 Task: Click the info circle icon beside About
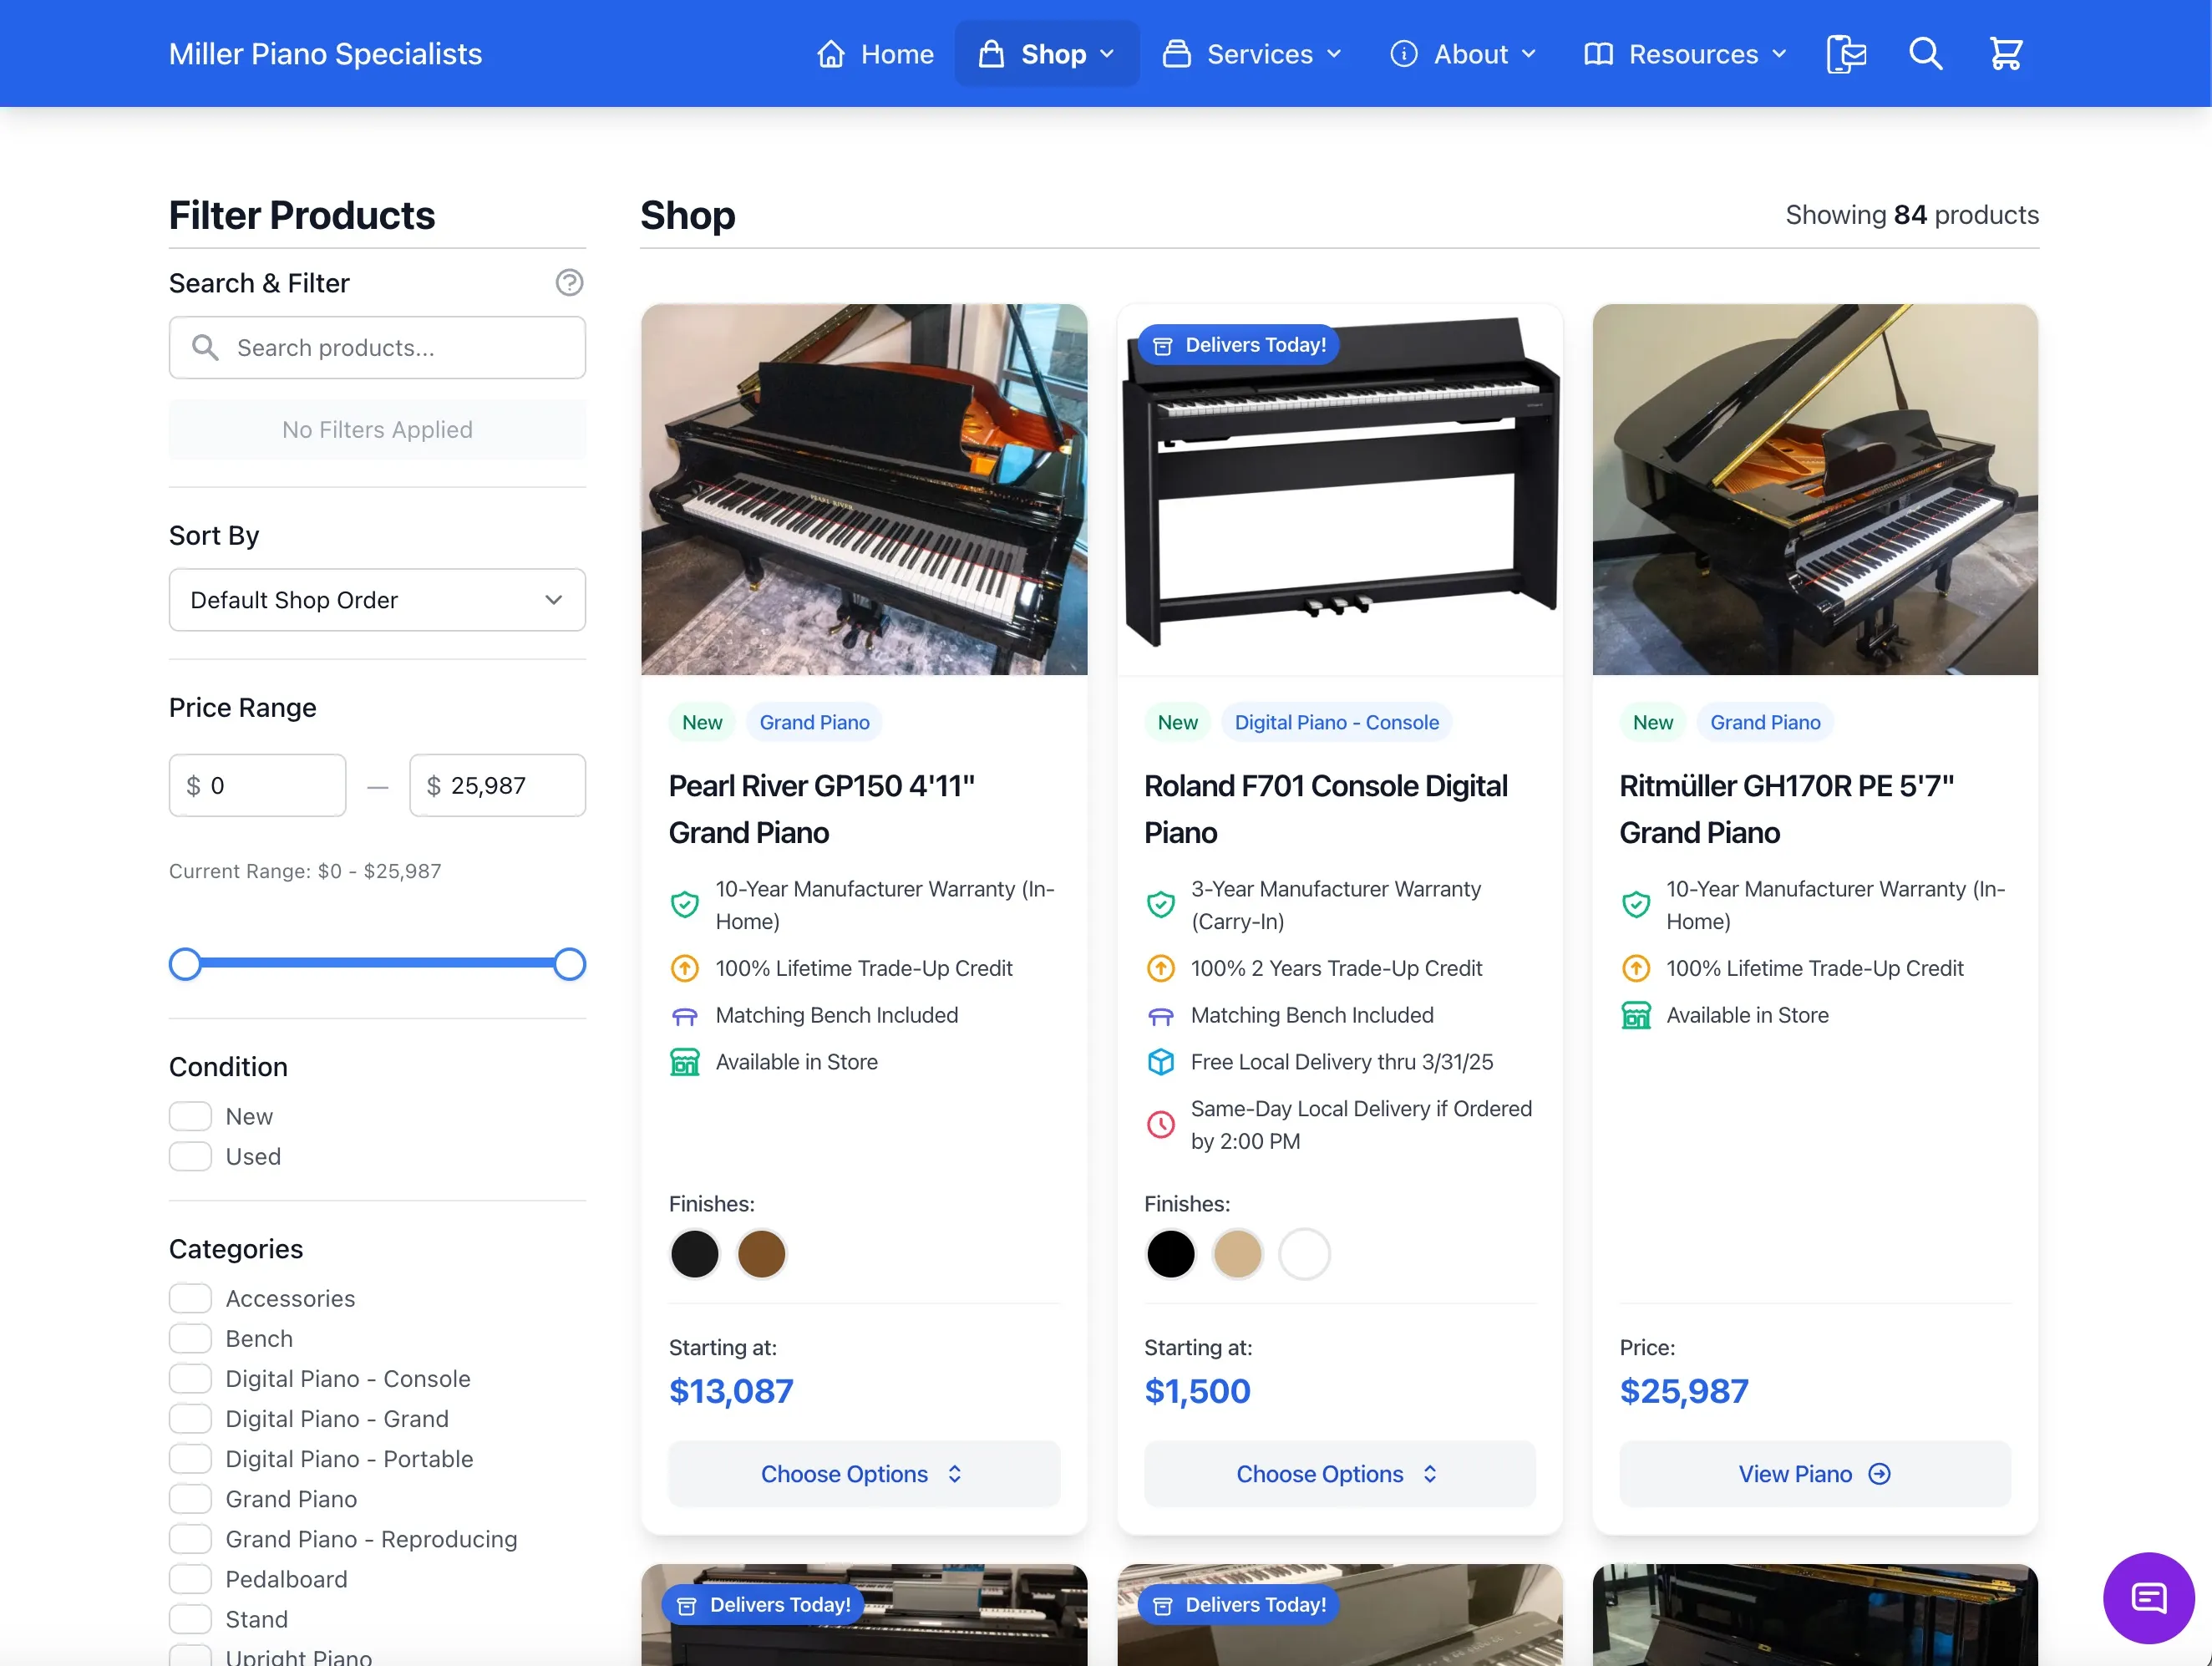pyautogui.click(x=1403, y=54)
